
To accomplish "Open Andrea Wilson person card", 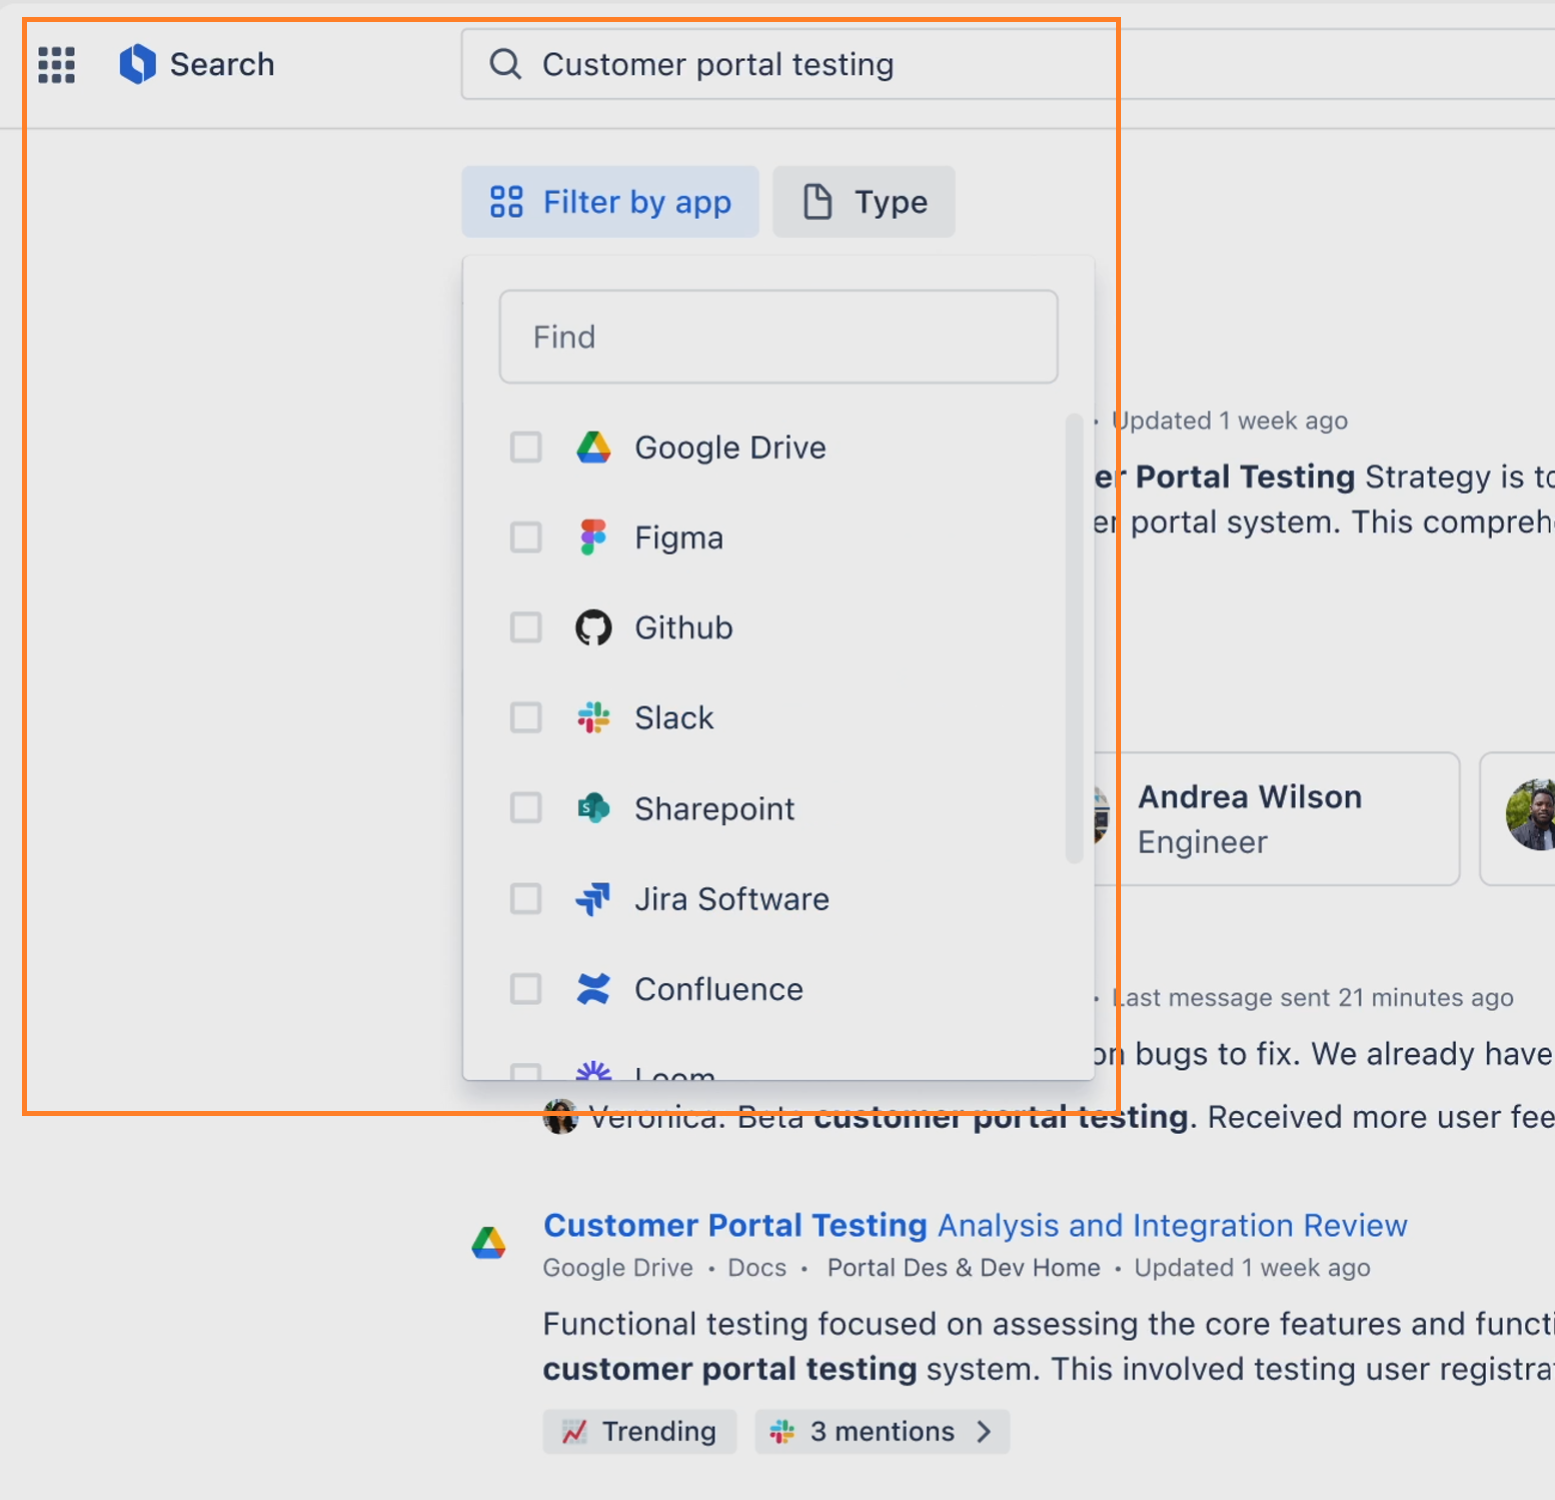I will pos(1277,819).
